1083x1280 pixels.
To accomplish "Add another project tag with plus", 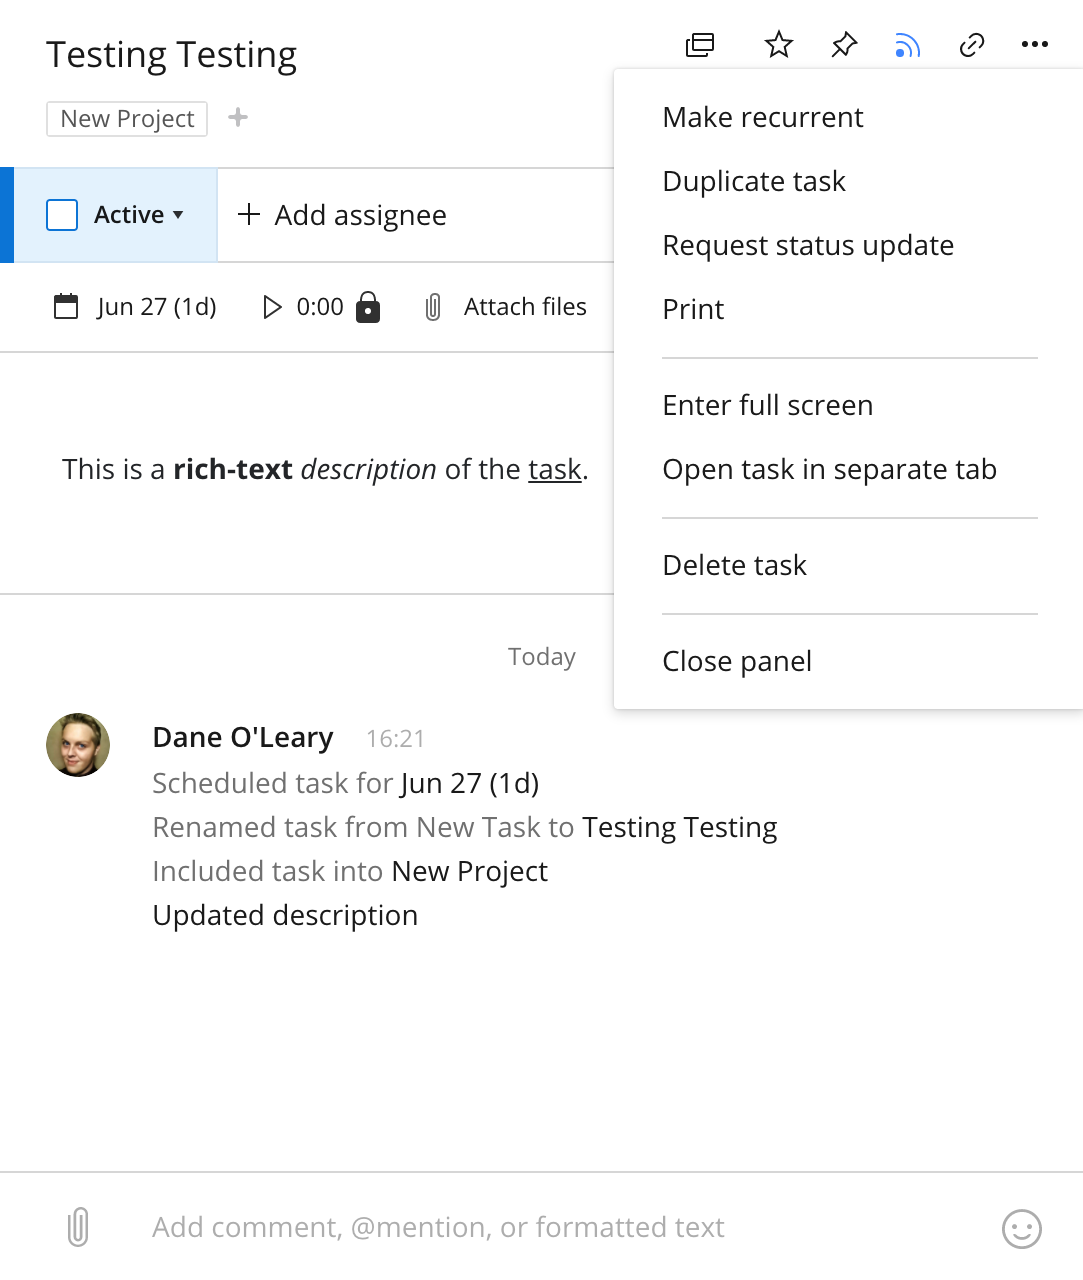I will click(x=238, y=118).
